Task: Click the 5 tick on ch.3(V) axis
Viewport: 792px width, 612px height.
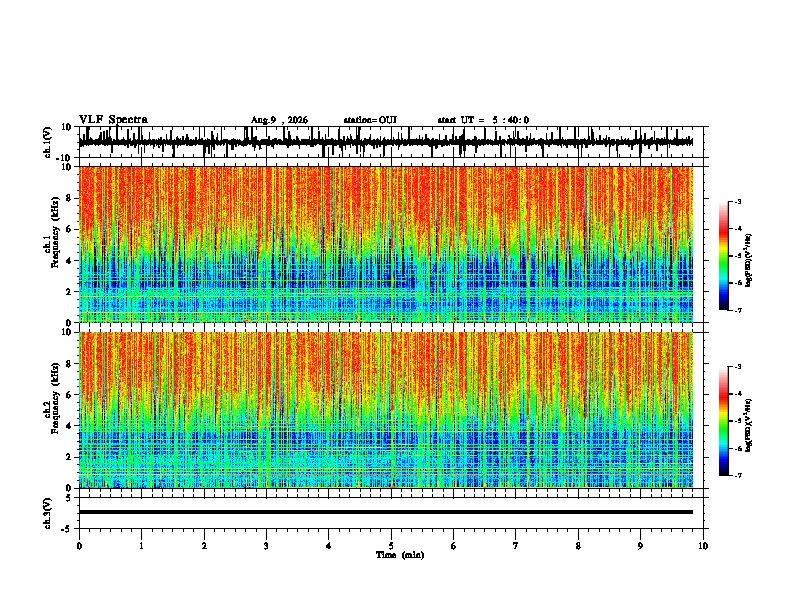Action: pyautogui.click(x=69, y=497)
